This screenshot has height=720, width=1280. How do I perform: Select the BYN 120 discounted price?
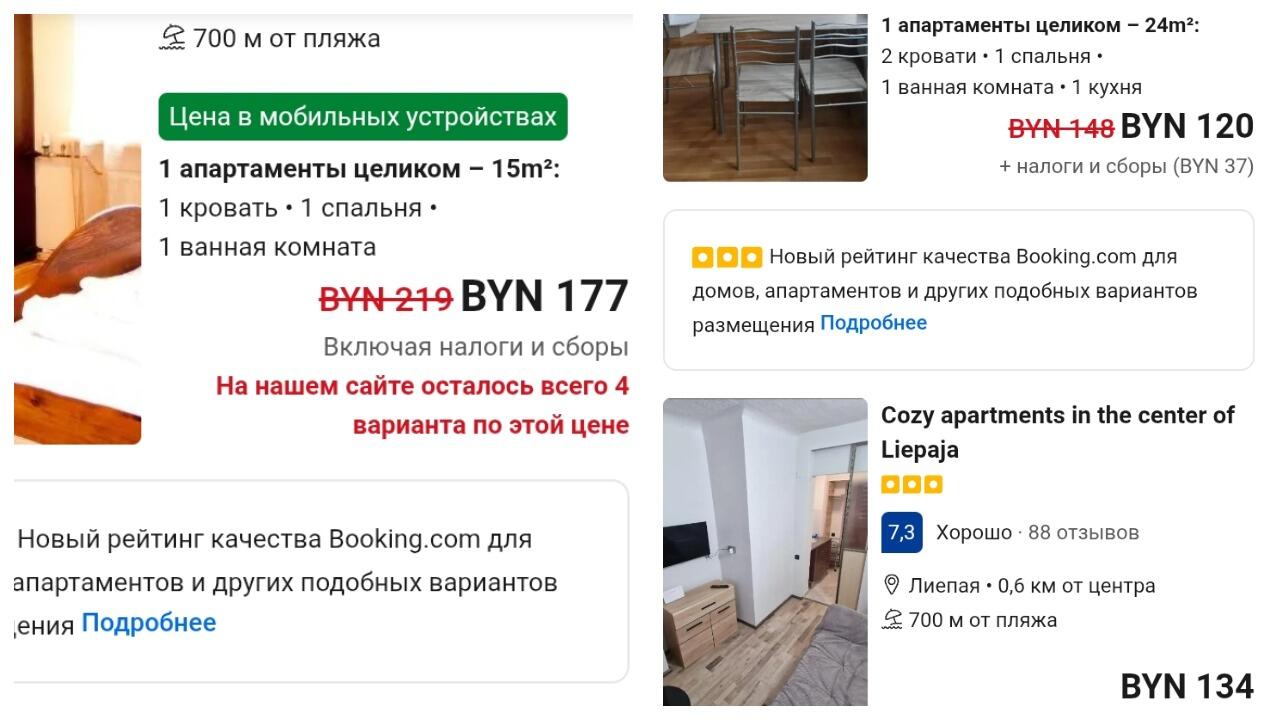(x=1187, y=127)
